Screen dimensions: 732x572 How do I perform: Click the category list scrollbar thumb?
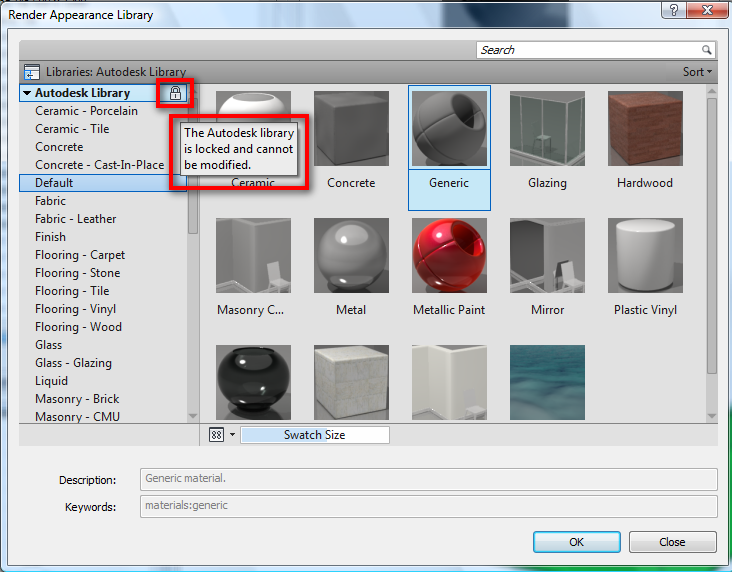coord(193,166)
